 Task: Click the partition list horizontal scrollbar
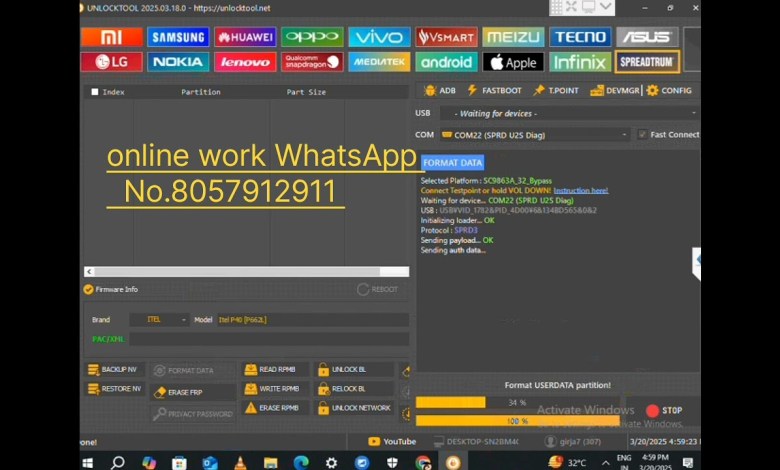[x=246, y=271]
